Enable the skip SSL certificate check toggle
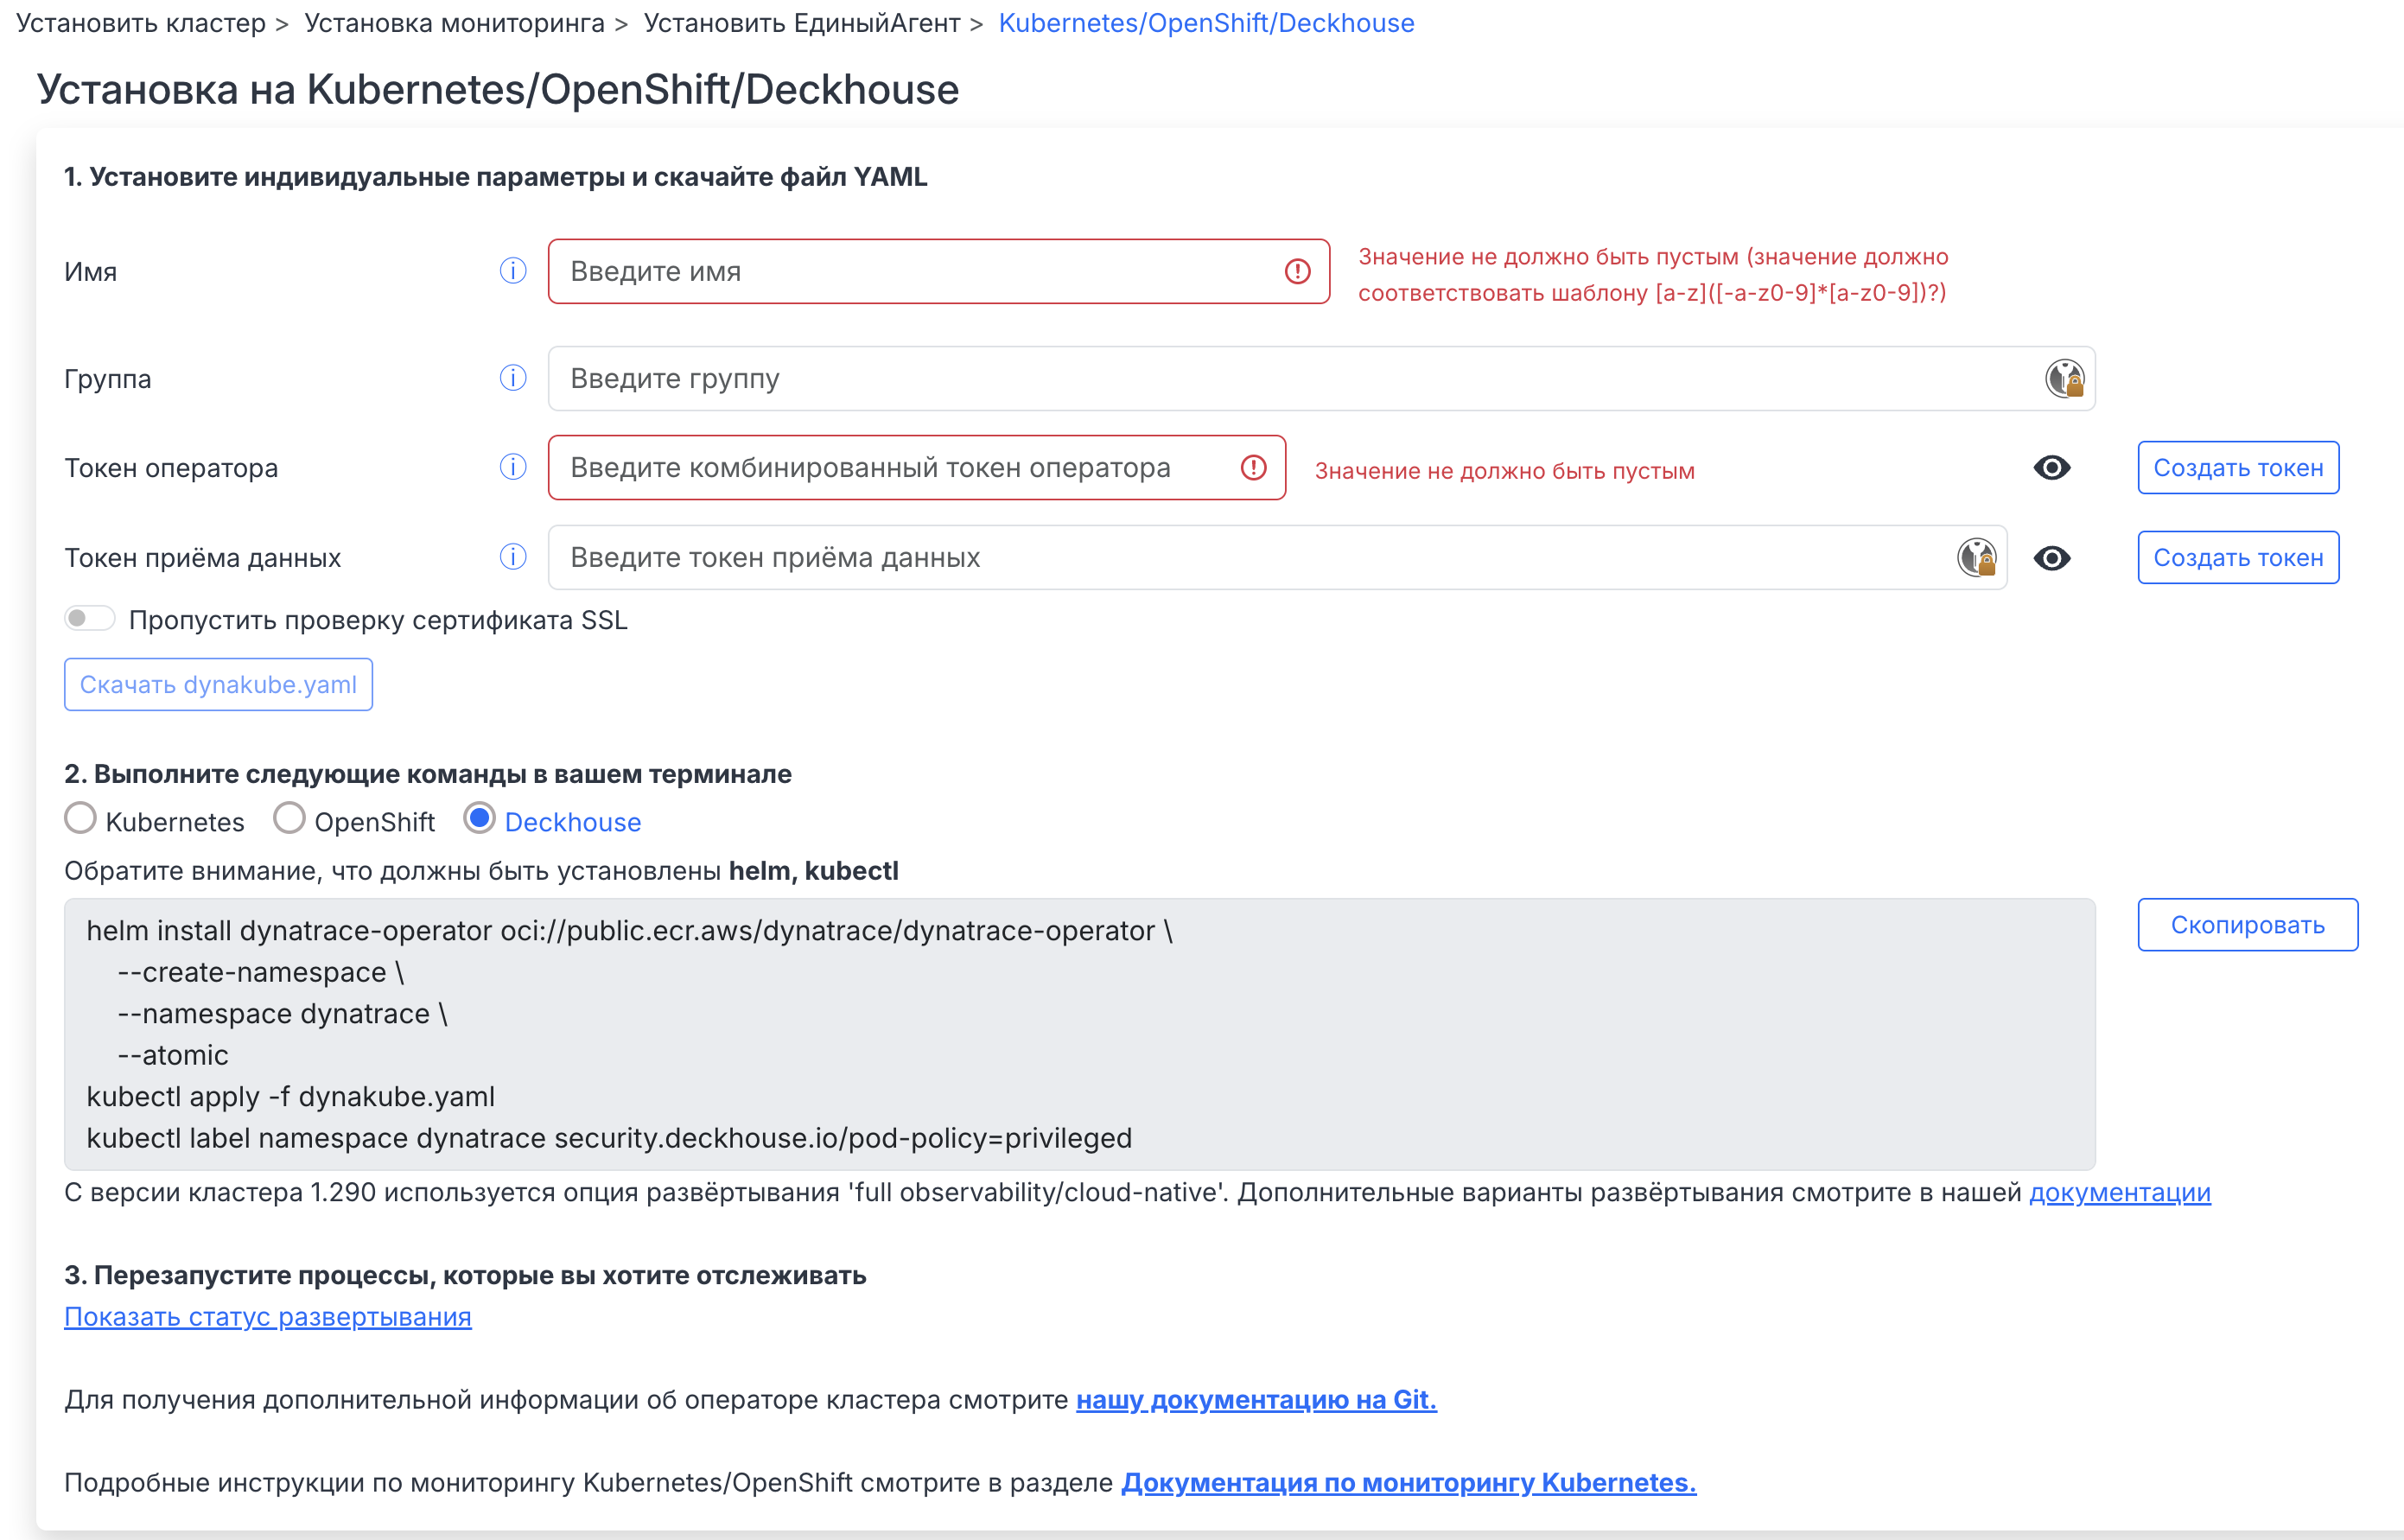Viewport: 2404px width, 1540px height. (90, 619)
